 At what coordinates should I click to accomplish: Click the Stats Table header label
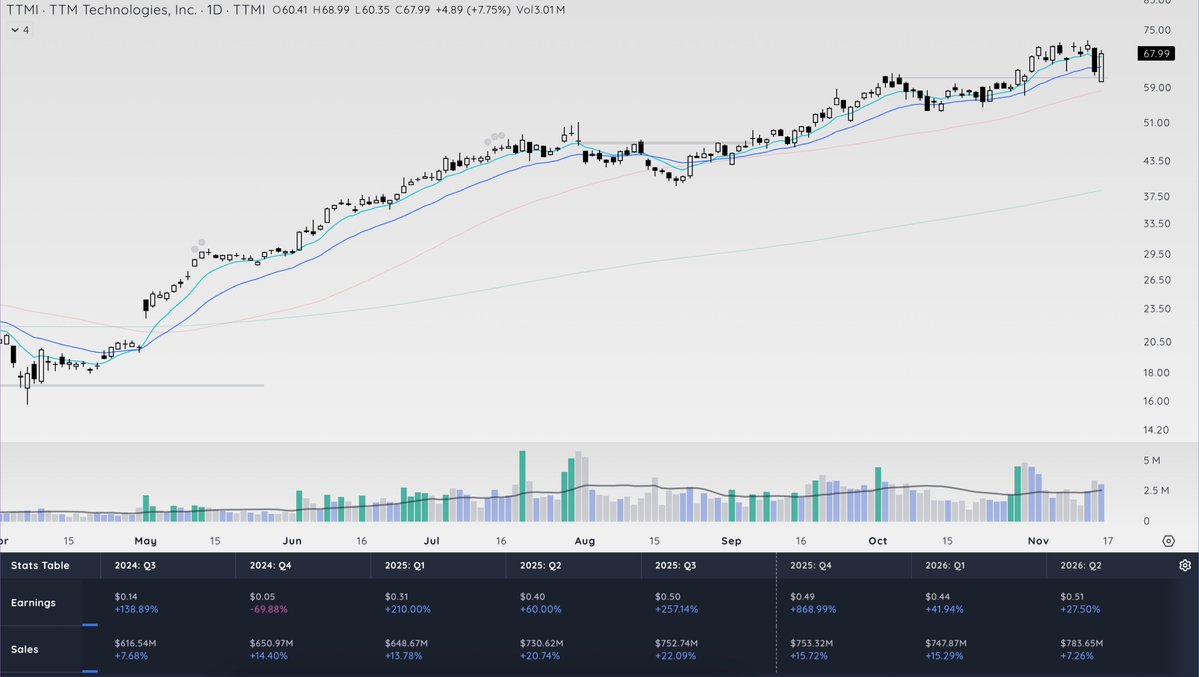42,565
